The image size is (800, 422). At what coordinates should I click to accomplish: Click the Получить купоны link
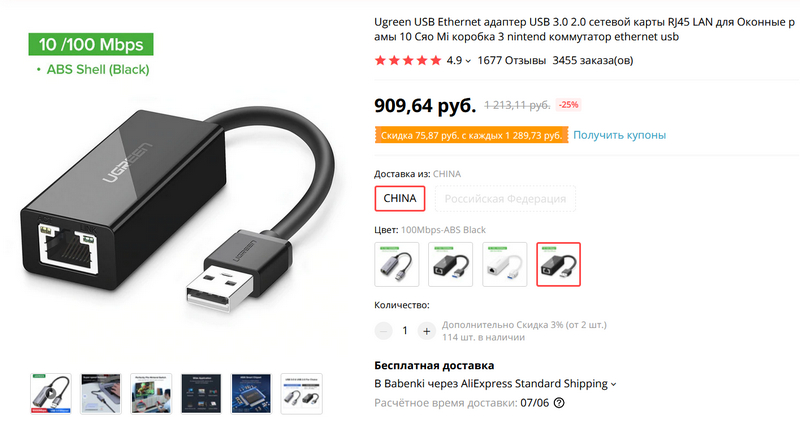pyautogui.click(x=619, y=135)
